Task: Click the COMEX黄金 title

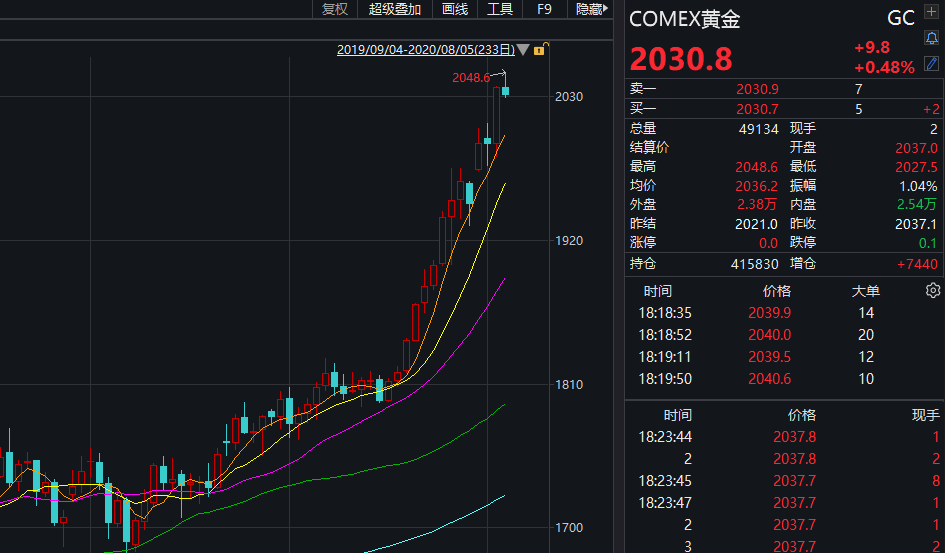Action: click(684, 19)
